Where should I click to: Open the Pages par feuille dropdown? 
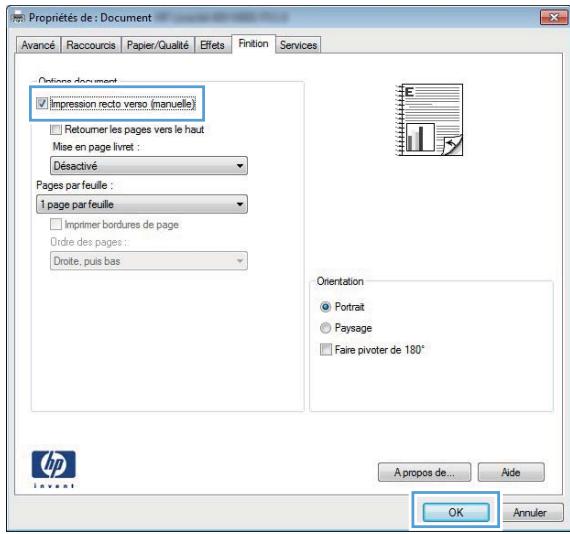142,204
